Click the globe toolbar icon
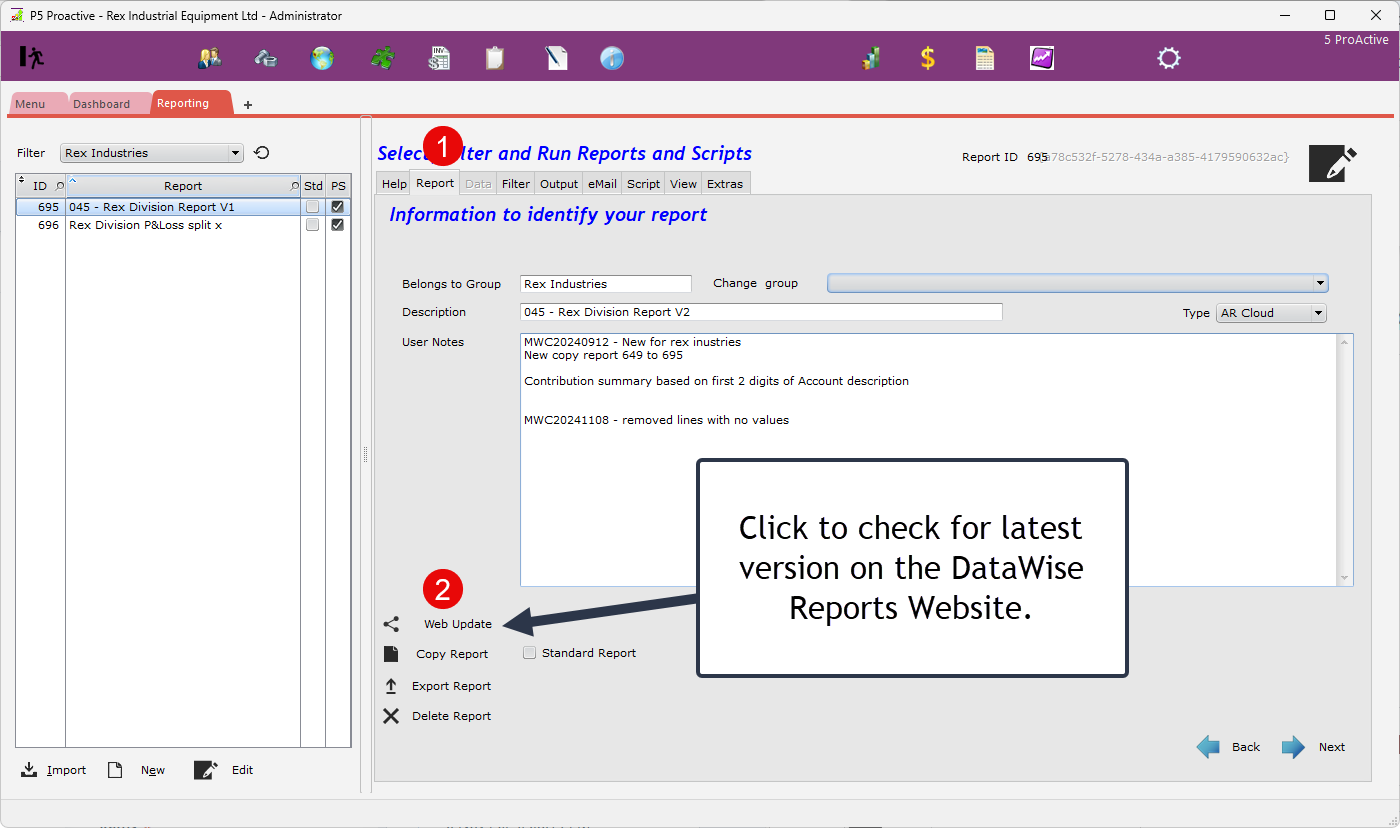Screen dimensions: 1400x828 click(x=322, y=58)
